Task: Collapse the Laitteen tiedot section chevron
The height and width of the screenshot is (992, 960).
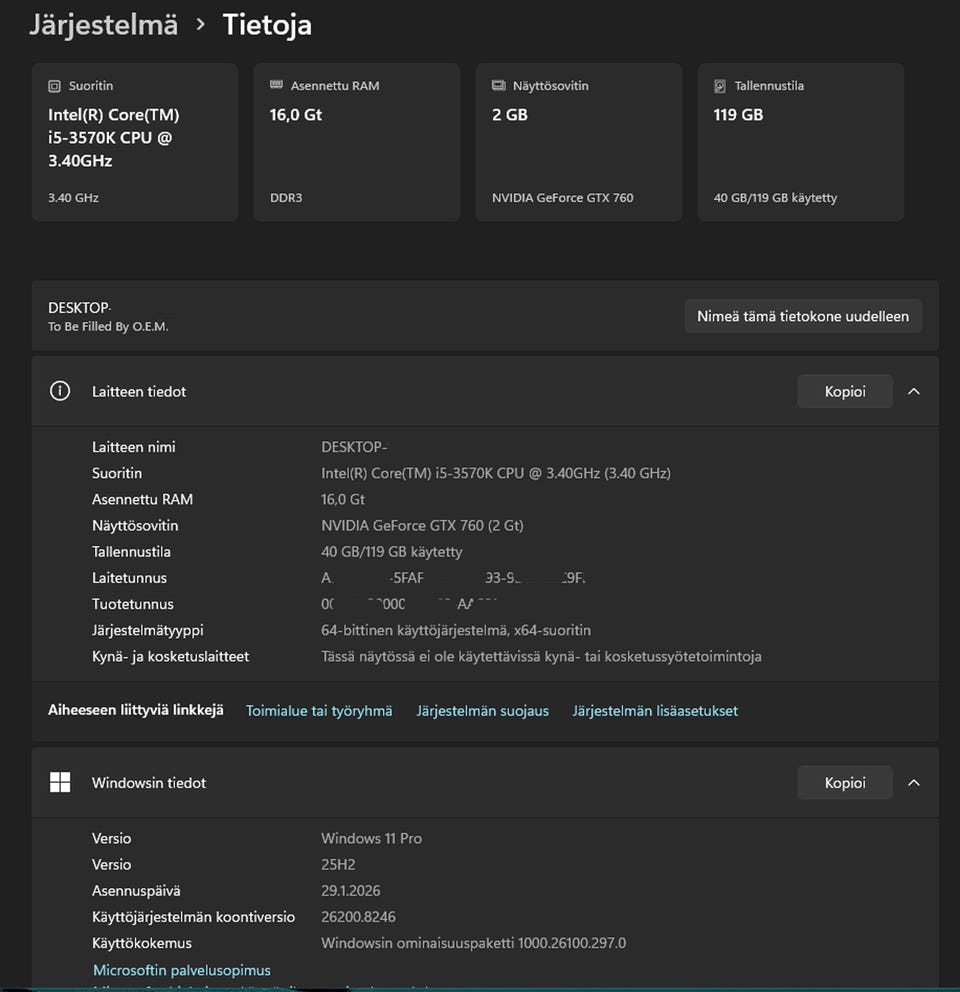Action: coord(913,392)
